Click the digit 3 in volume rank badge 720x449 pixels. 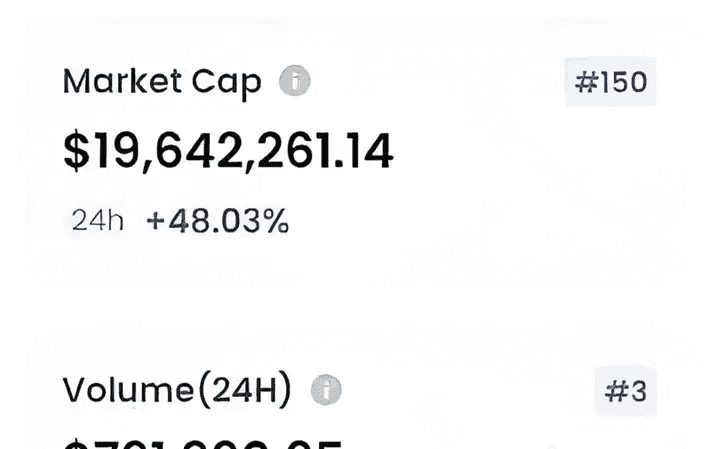638,392
